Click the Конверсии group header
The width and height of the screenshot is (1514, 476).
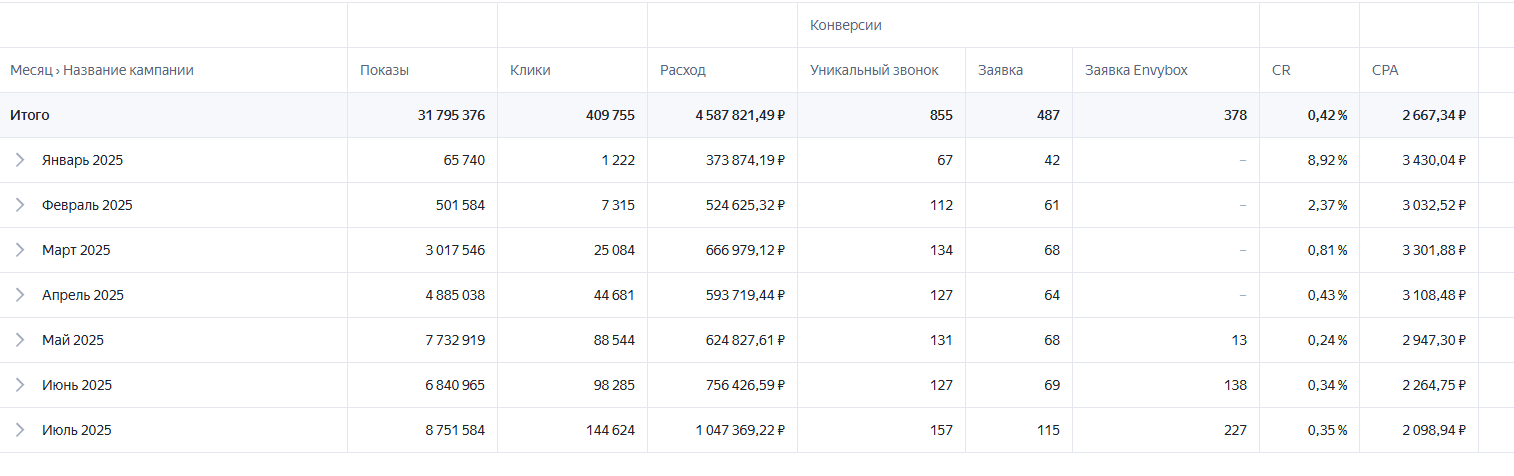[846, 25]
